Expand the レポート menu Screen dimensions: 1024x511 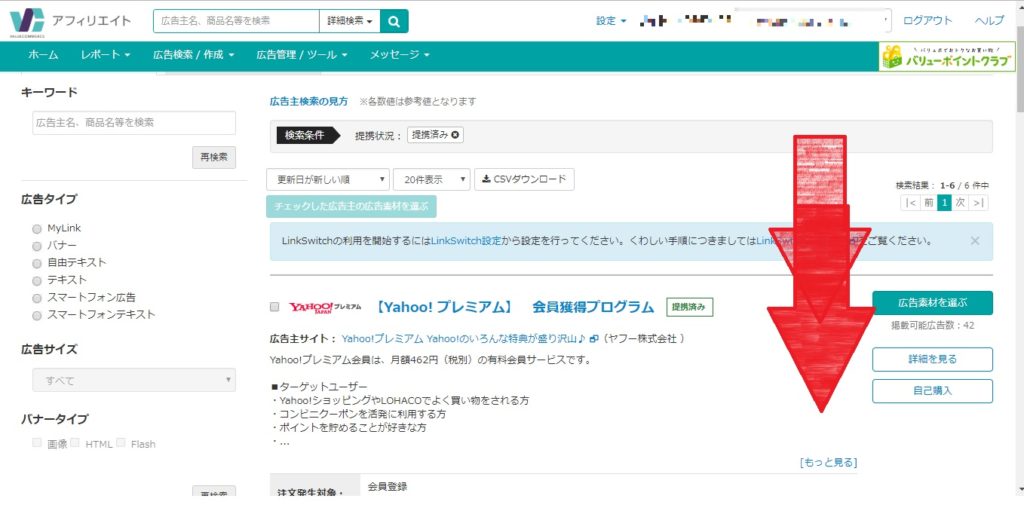coord(105,55)
